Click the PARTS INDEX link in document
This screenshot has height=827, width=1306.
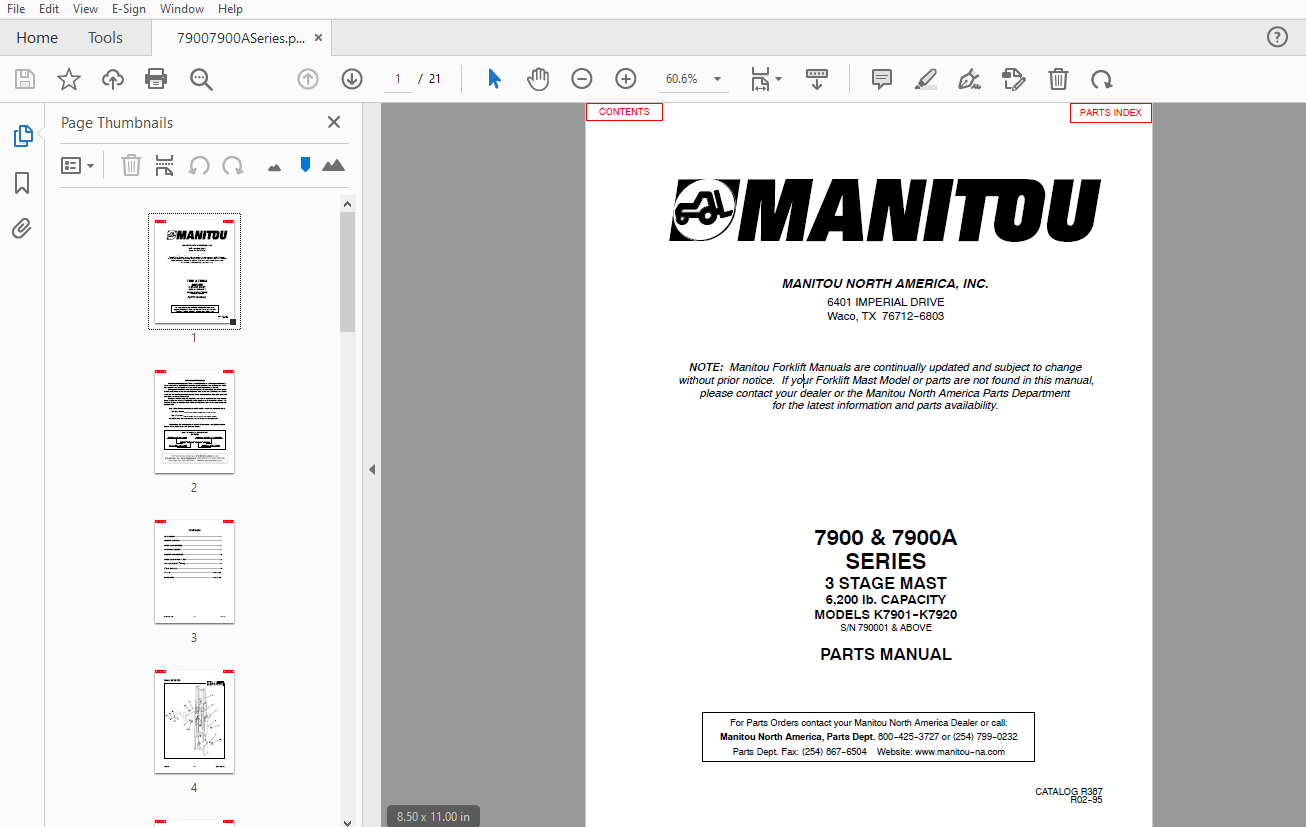point(1110,113)
